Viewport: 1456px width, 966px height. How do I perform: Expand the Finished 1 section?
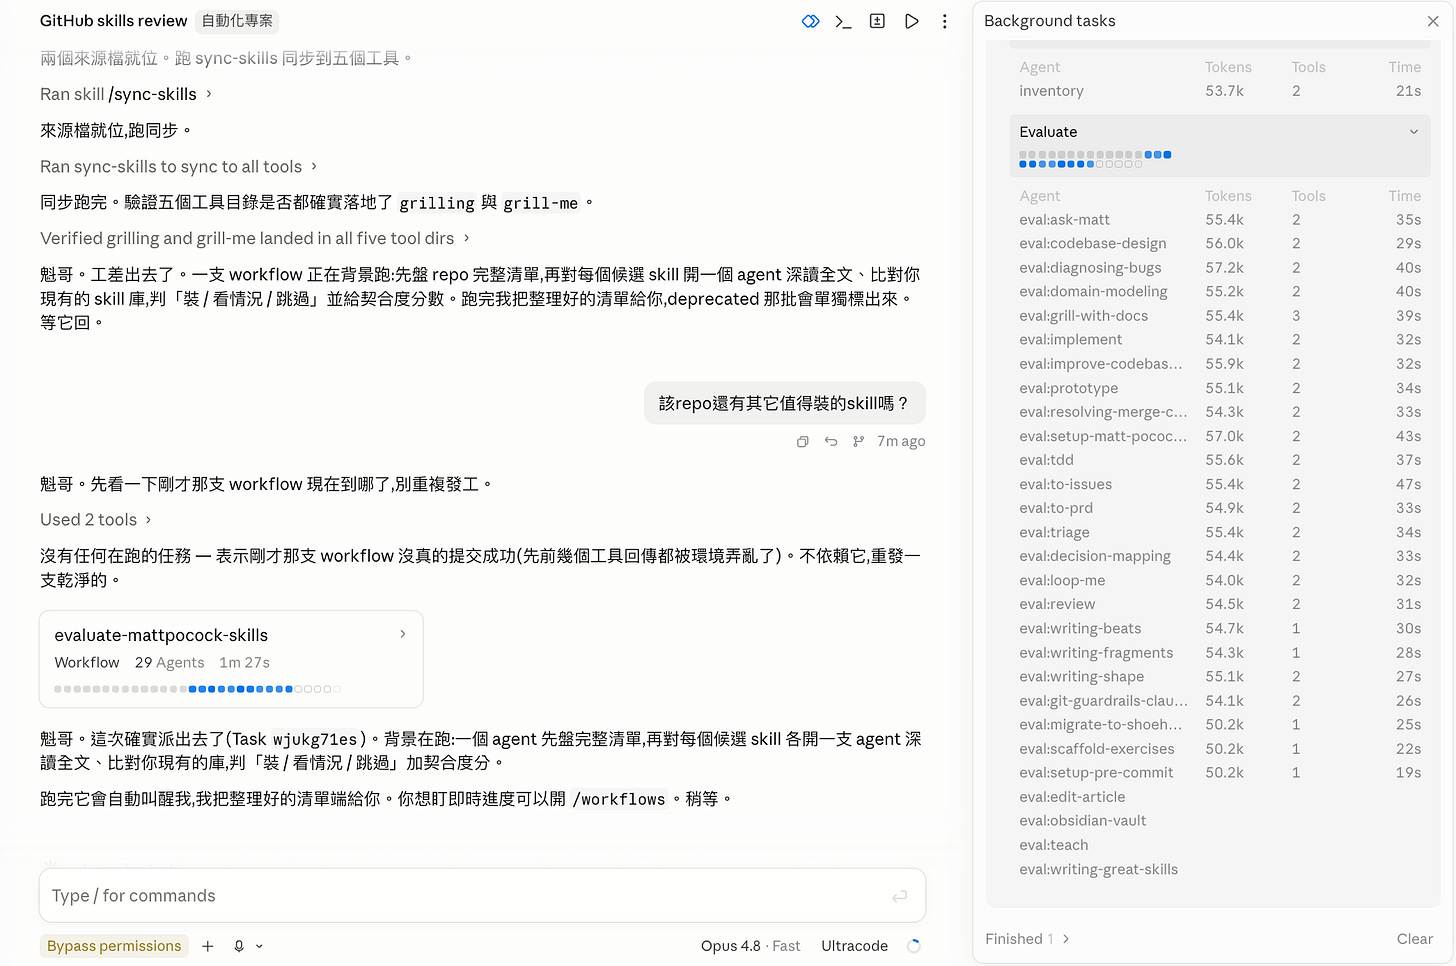point(1027,939)
